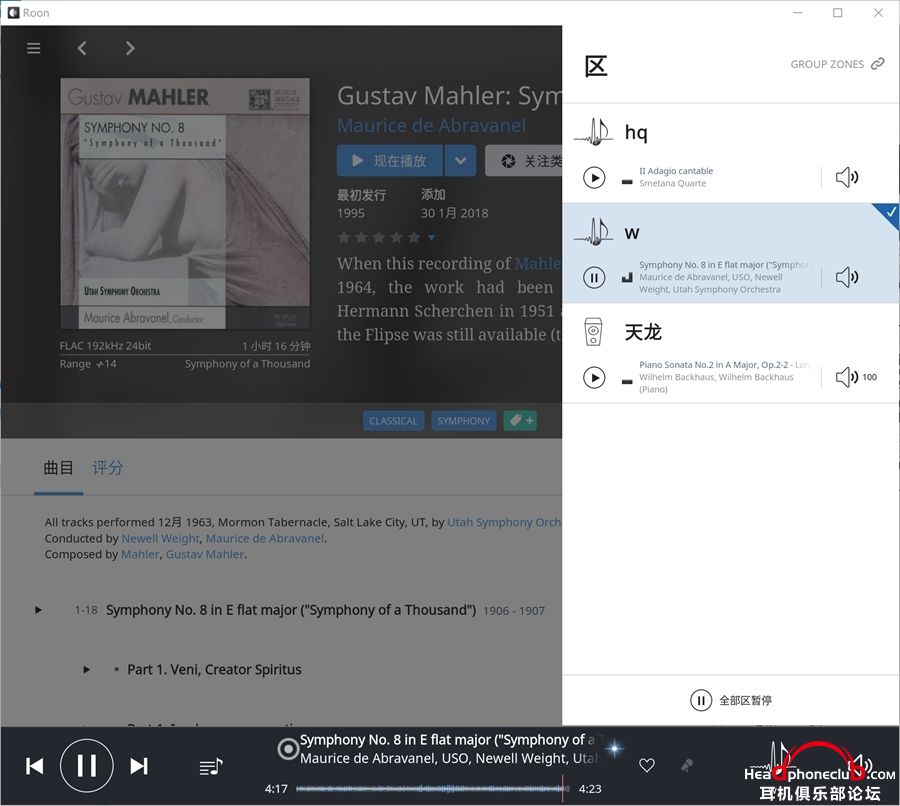This screenshot has width=900, height=806.
Task: Pause playback in the footer bar
Action: pyautogui.click(x=87, y=766)
